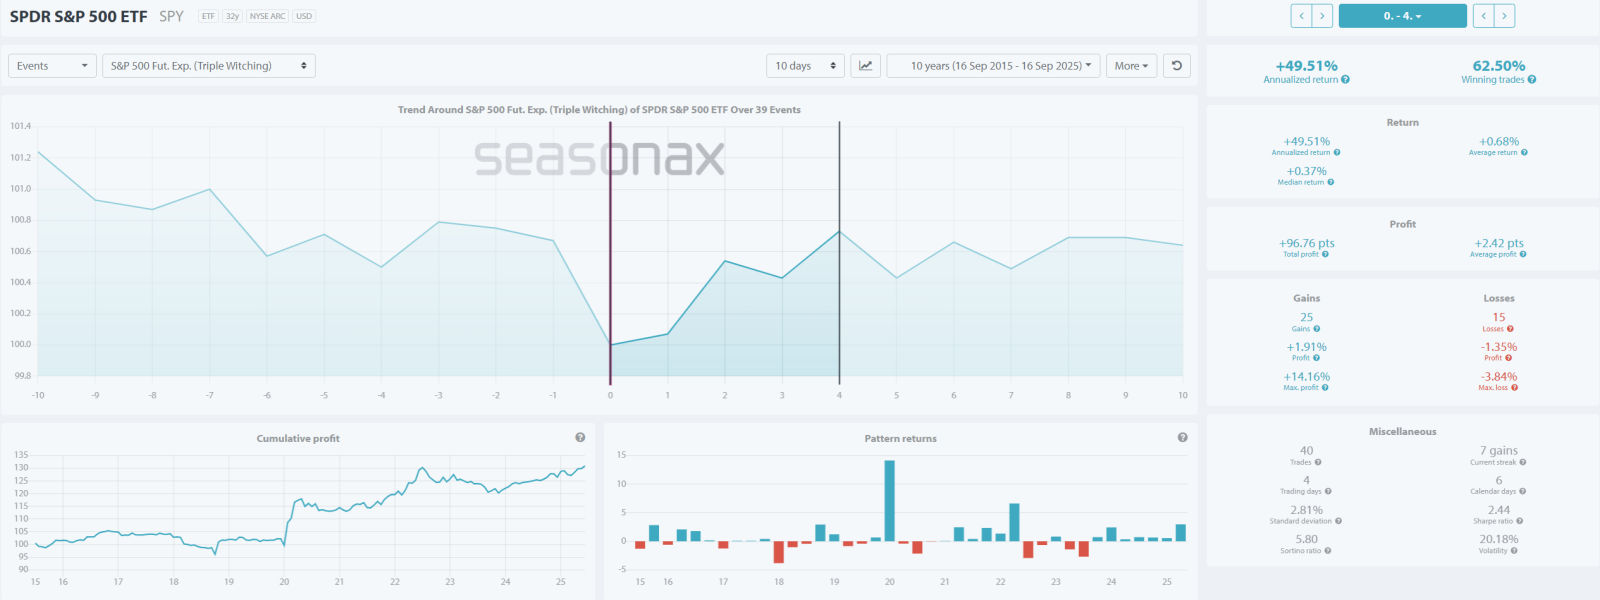Open help icon on Cumulative profit panel

point(580,438)
